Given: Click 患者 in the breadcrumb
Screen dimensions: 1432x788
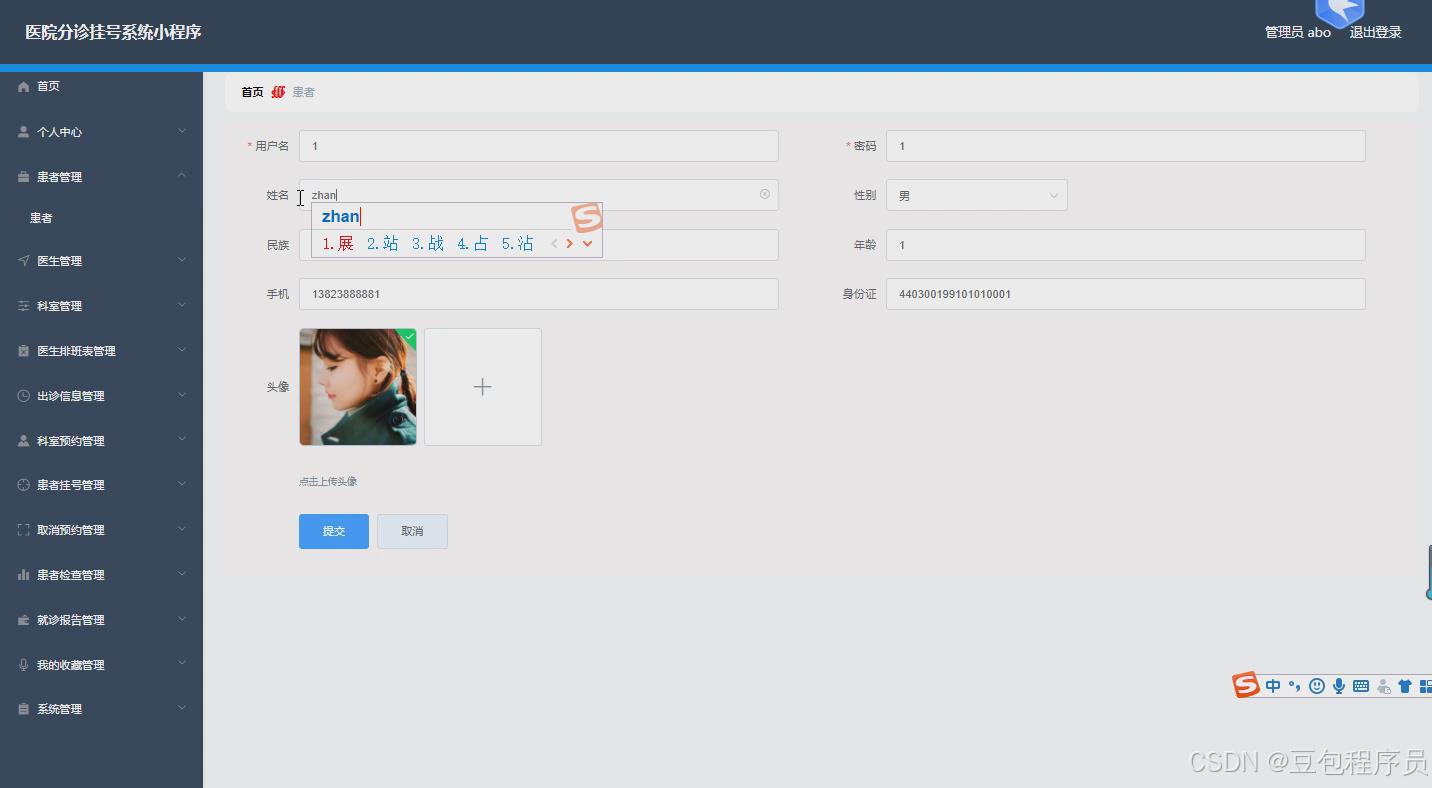Looking at the screenshot, I should click(303, 92).
